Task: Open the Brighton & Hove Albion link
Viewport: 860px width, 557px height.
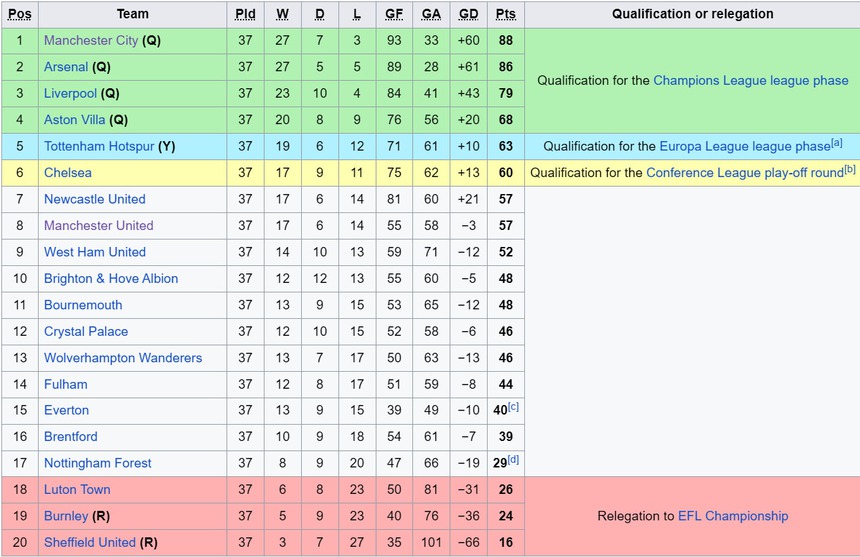Action: (x=111, y=278)
